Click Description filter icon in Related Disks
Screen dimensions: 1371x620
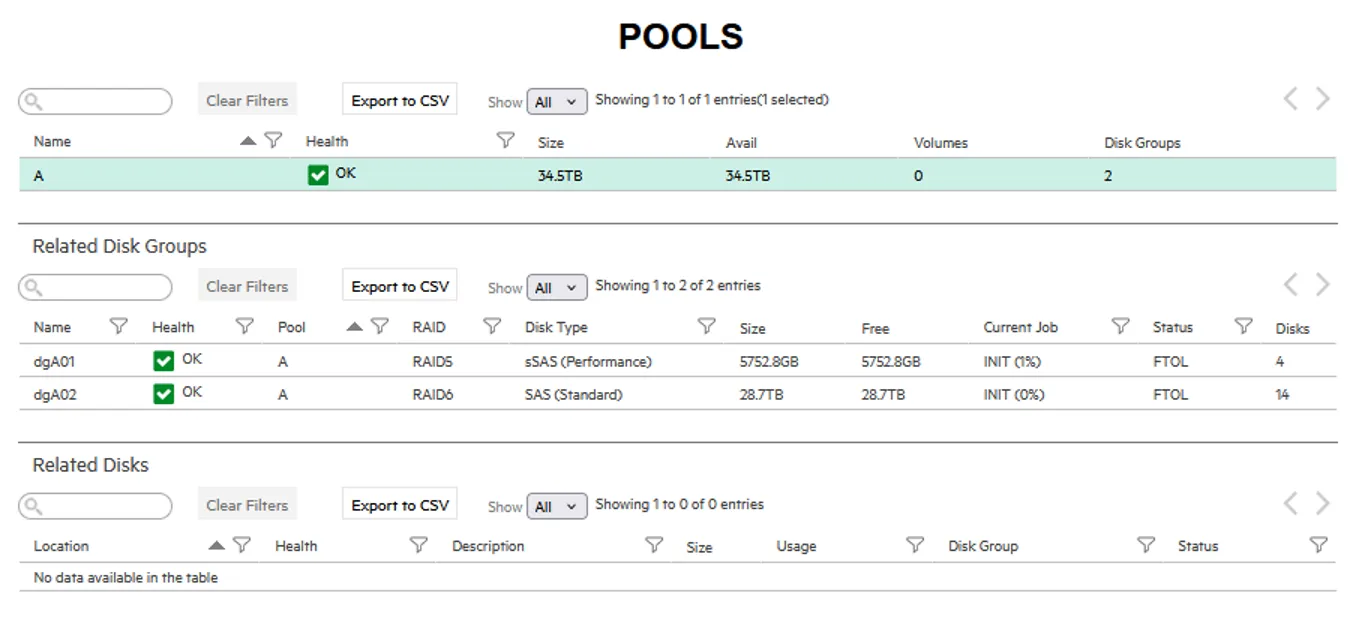click(x=654, y=546)
